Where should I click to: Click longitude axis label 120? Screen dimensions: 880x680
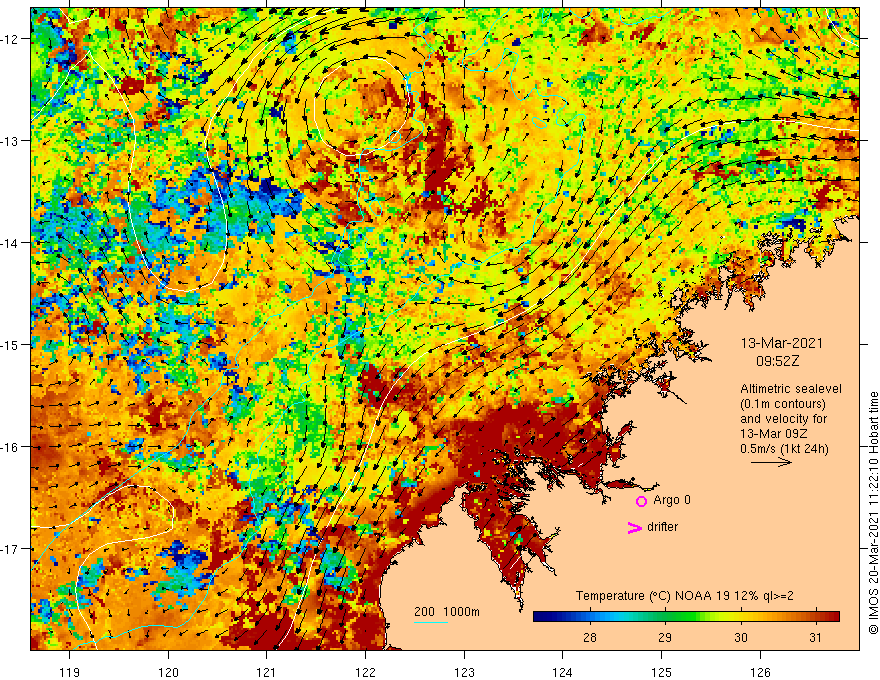coord(168,672)
